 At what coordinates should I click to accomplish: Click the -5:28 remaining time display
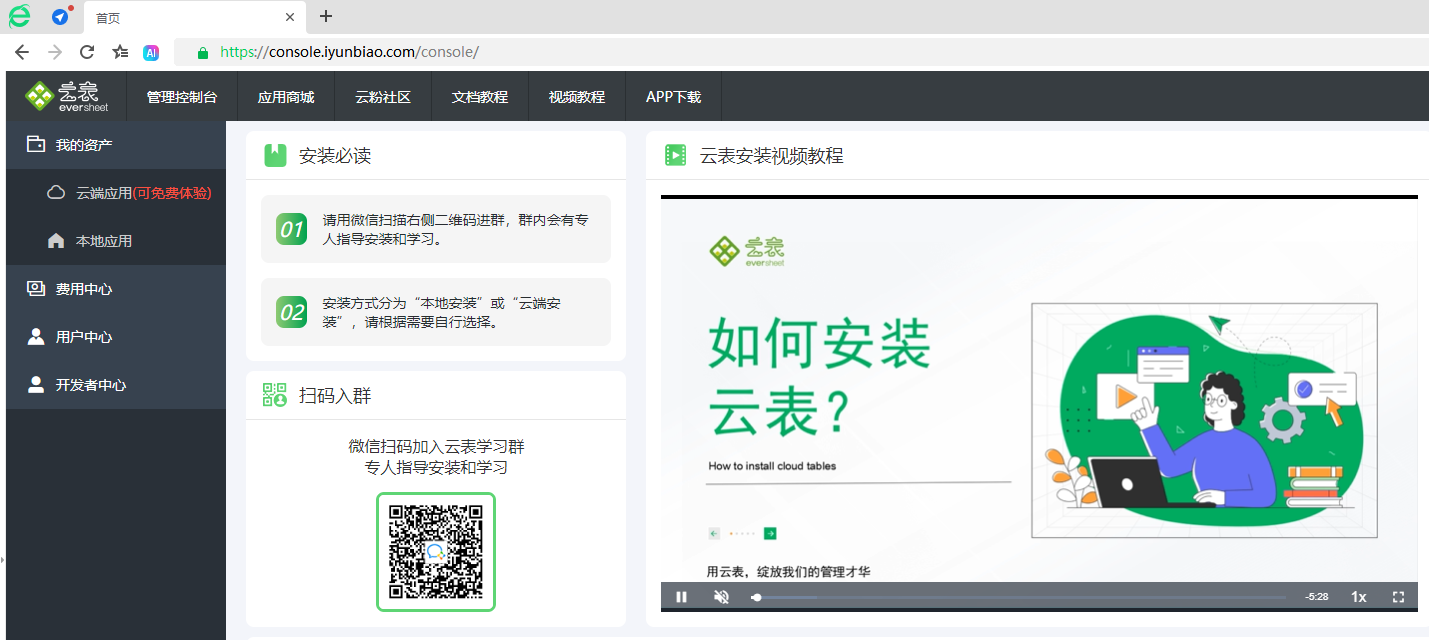[1317, 597]
